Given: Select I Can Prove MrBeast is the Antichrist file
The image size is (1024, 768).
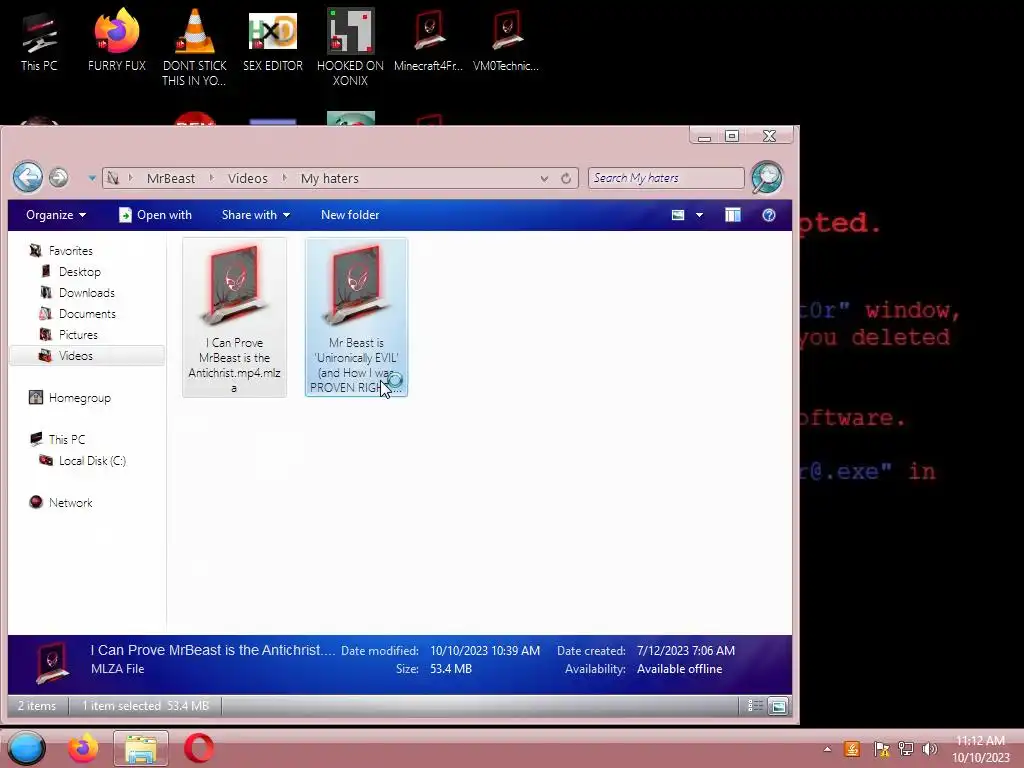Looking at the screenshot, I should click(234, 317).
